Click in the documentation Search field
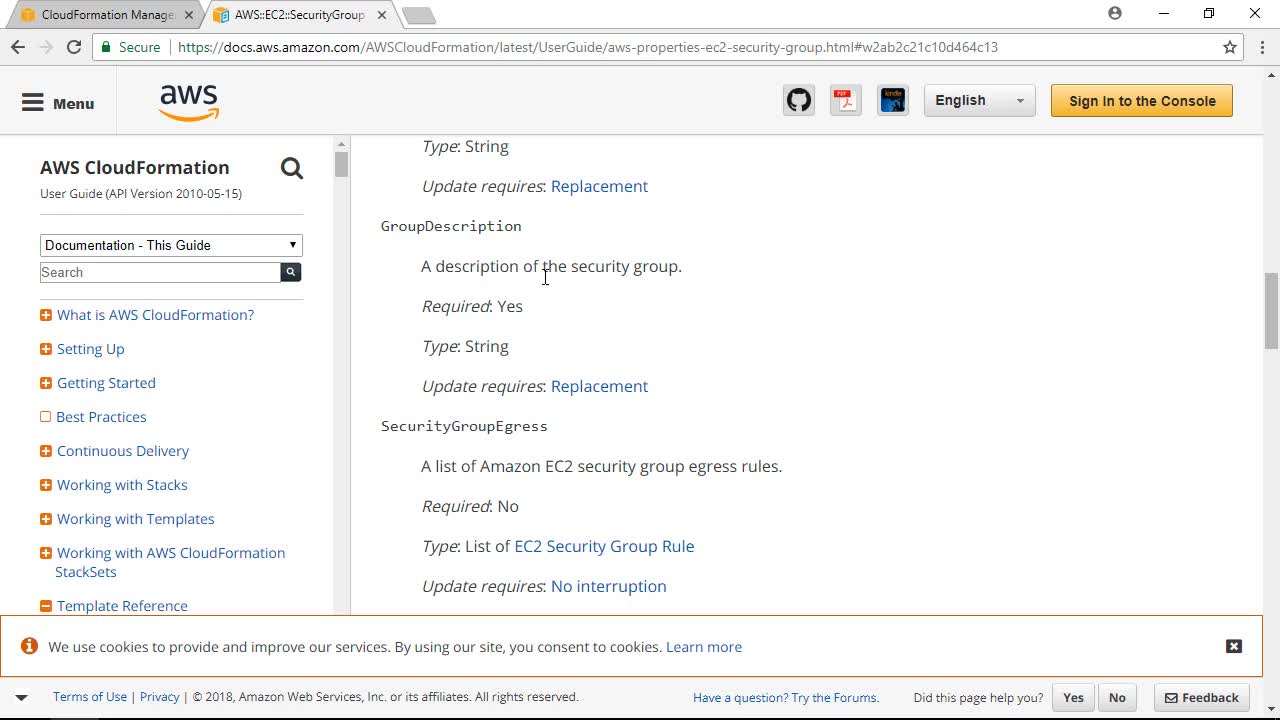The height and width of the screenshot is (720, 1280). pos(160,272)
